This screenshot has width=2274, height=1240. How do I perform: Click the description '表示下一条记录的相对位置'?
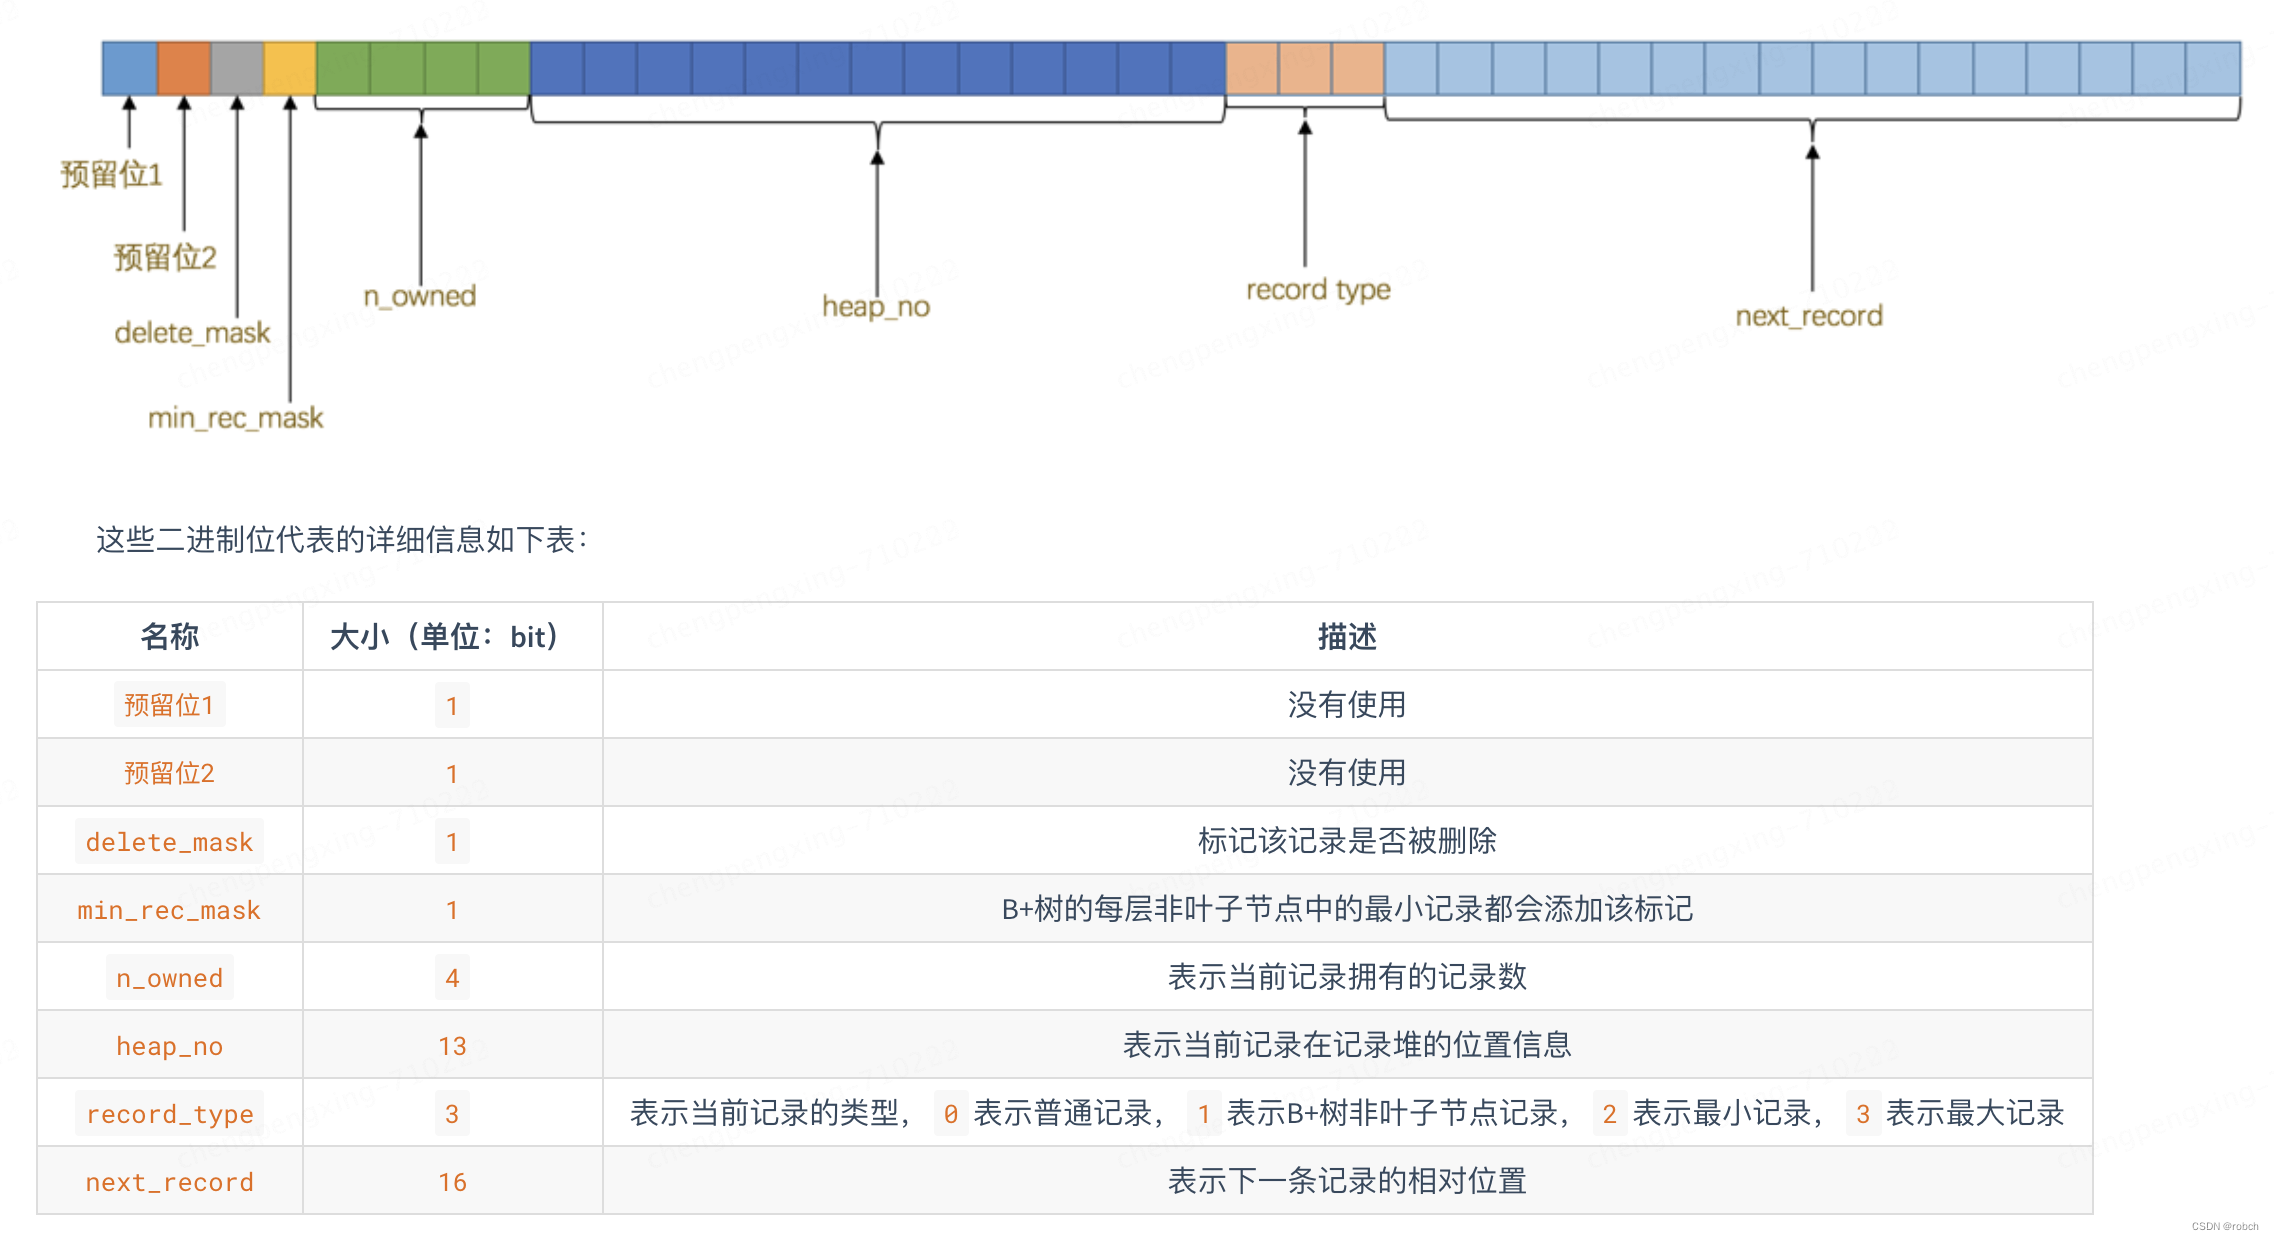pos(1347,1181)
